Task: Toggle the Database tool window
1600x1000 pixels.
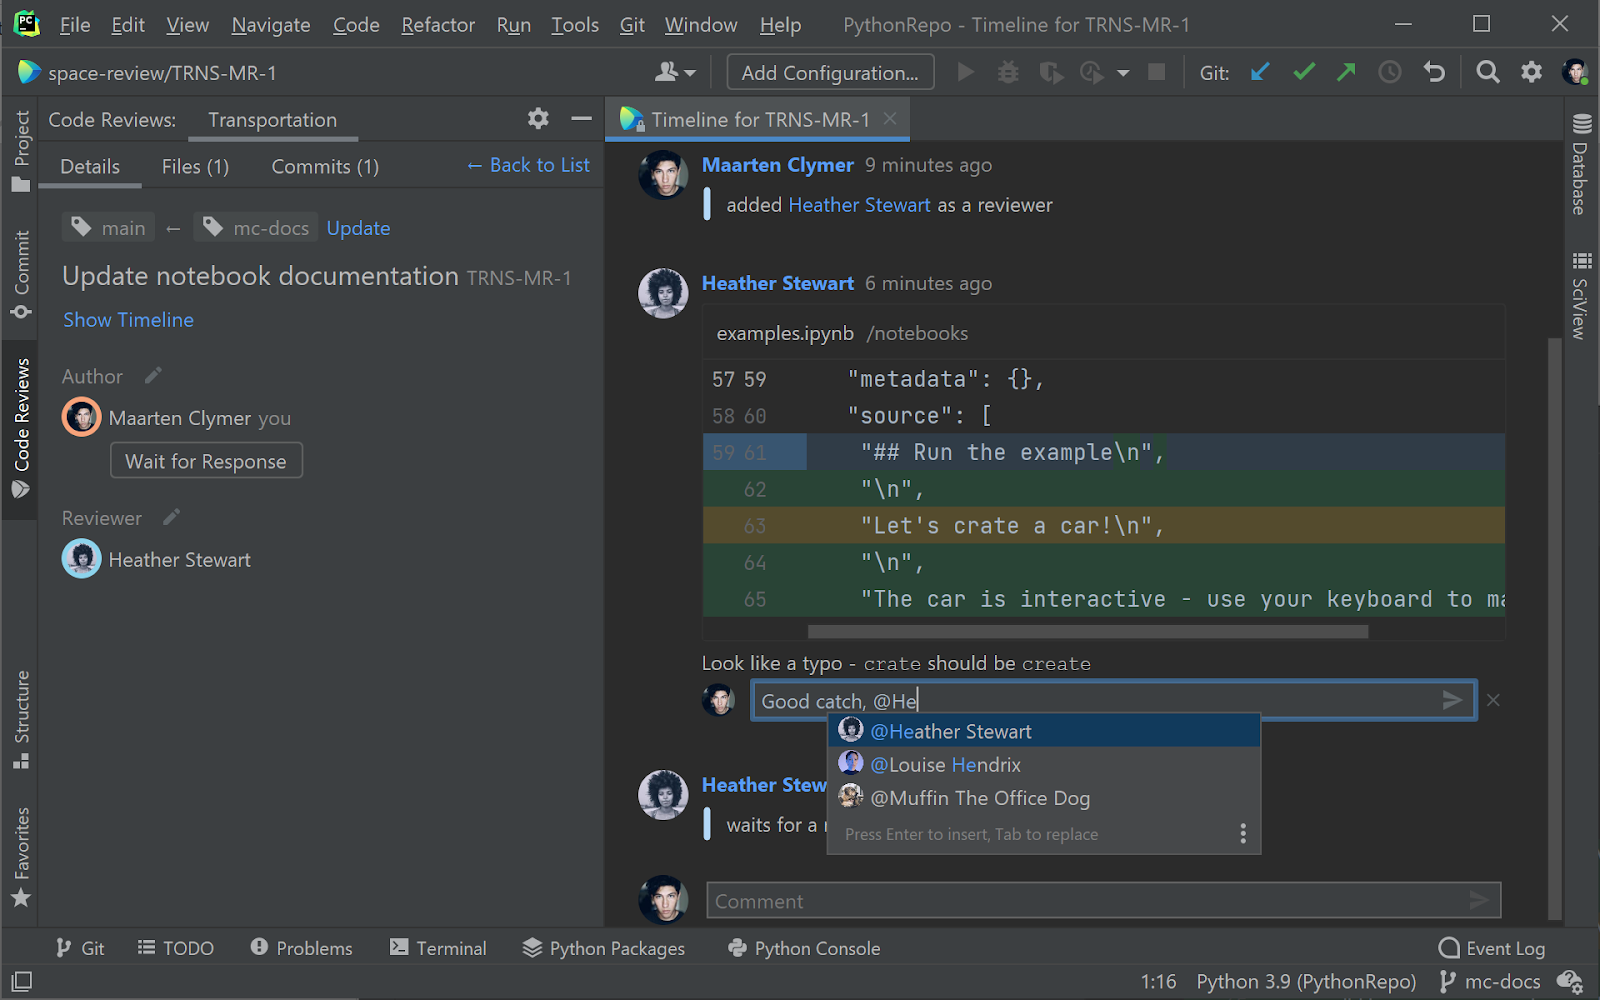Action: [x=1581, y=165]
